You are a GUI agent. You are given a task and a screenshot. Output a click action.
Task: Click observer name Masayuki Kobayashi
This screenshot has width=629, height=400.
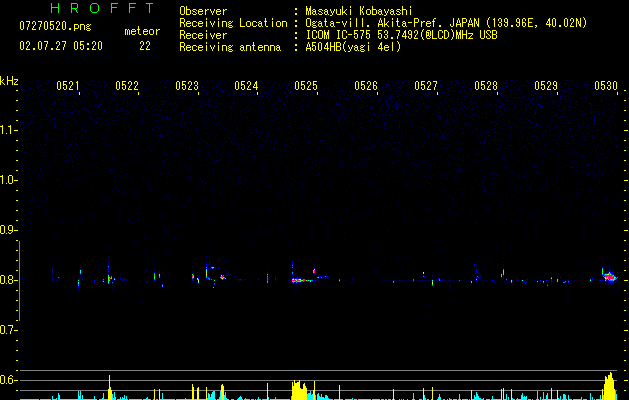(x=359, y=11)
